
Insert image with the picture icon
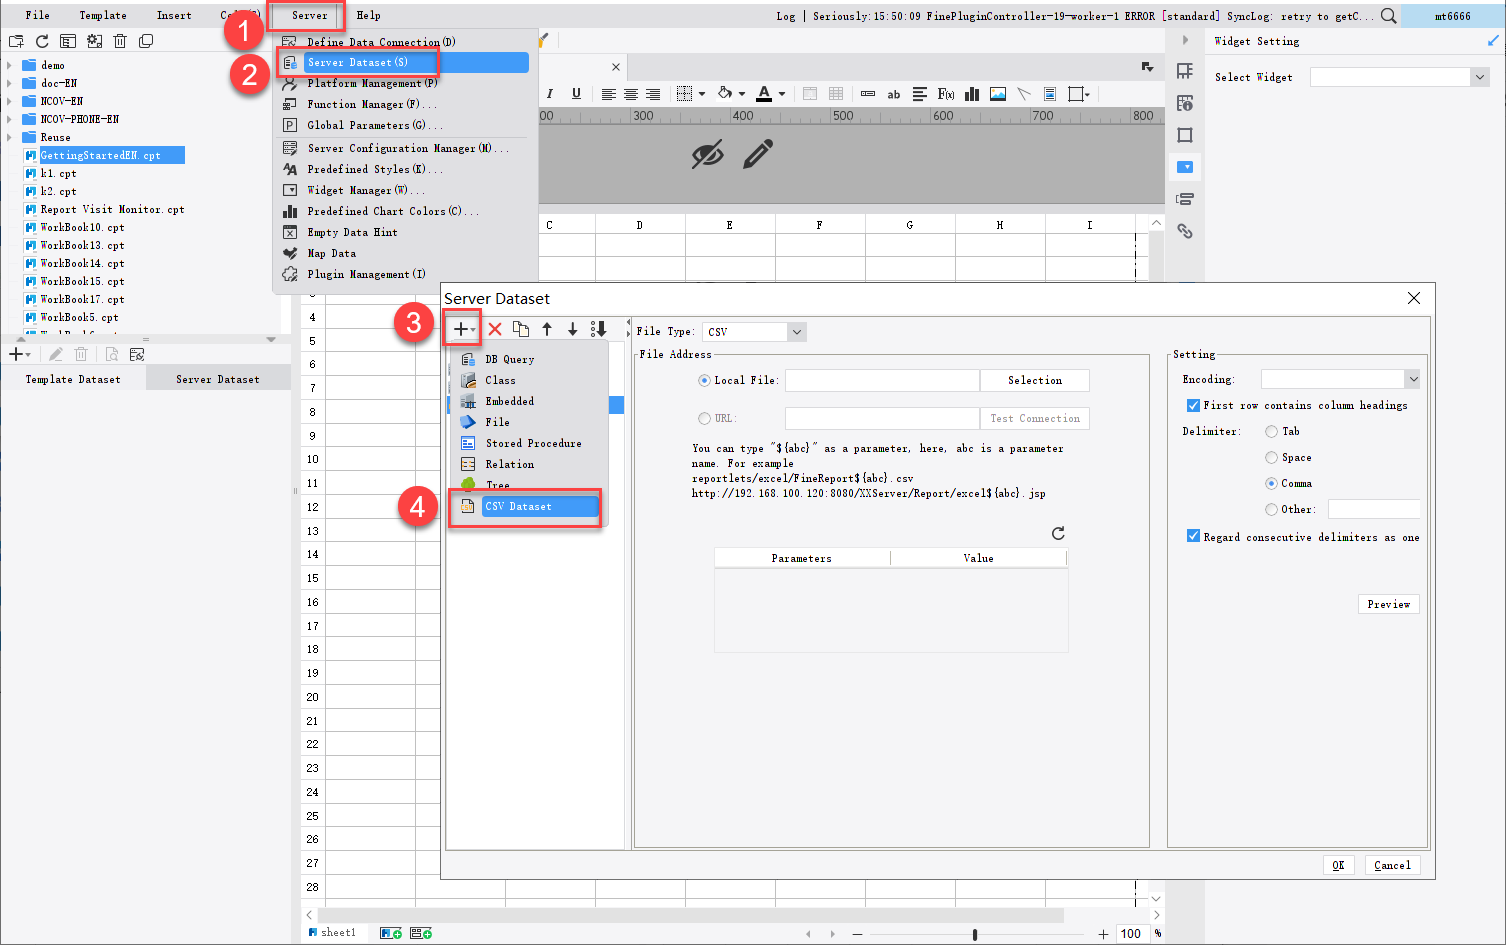(x=998, y=94)
